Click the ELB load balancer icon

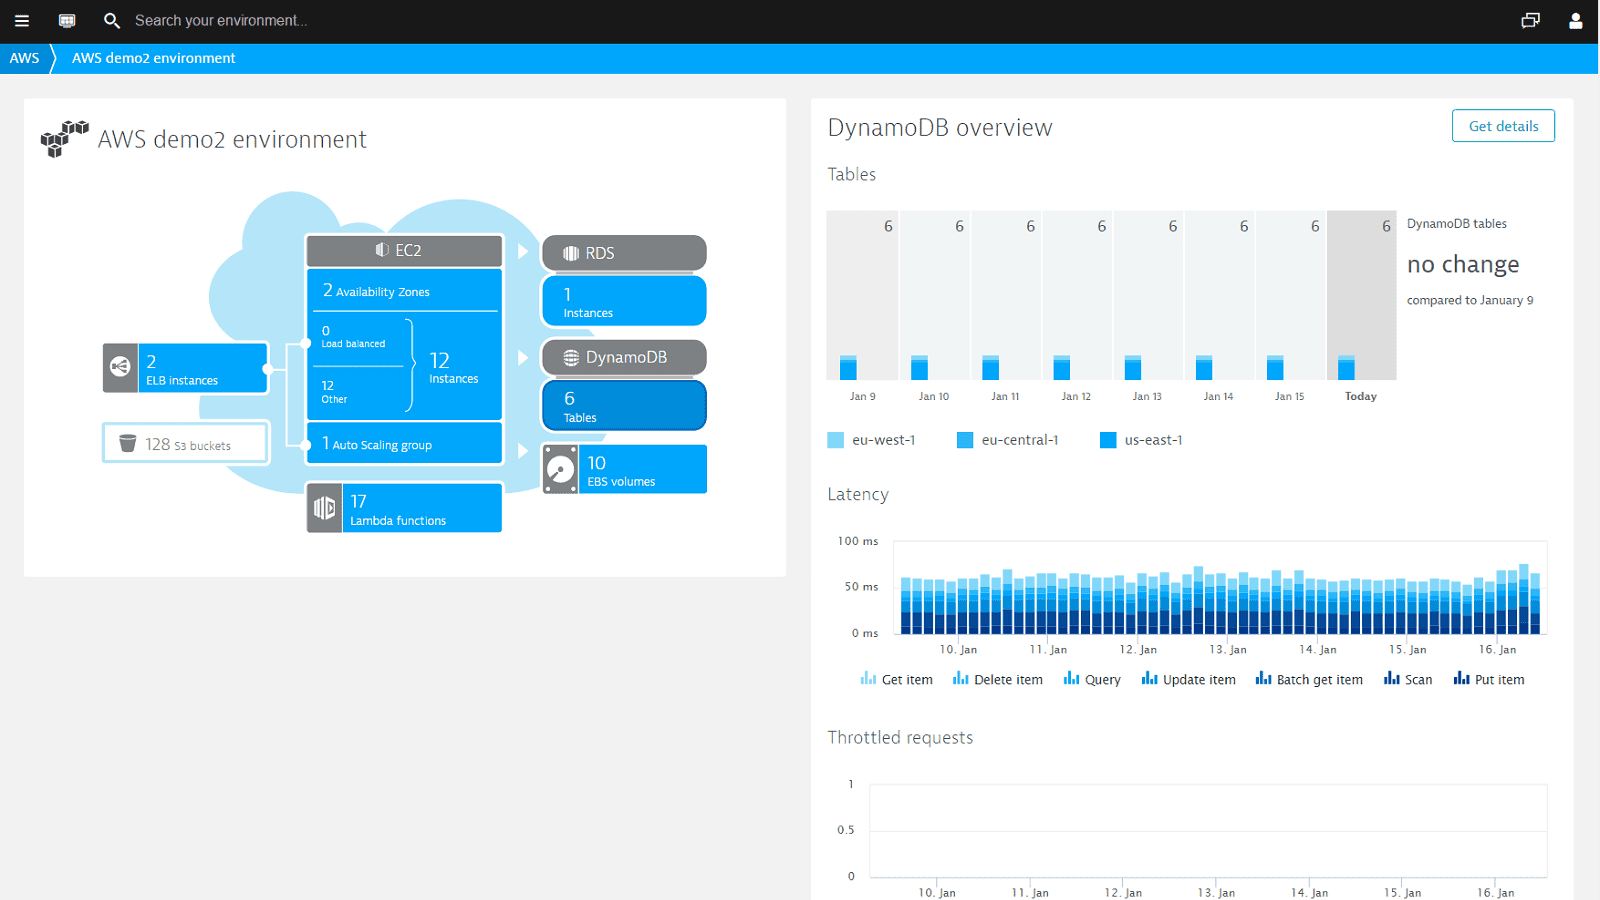[x=120, y=367]
